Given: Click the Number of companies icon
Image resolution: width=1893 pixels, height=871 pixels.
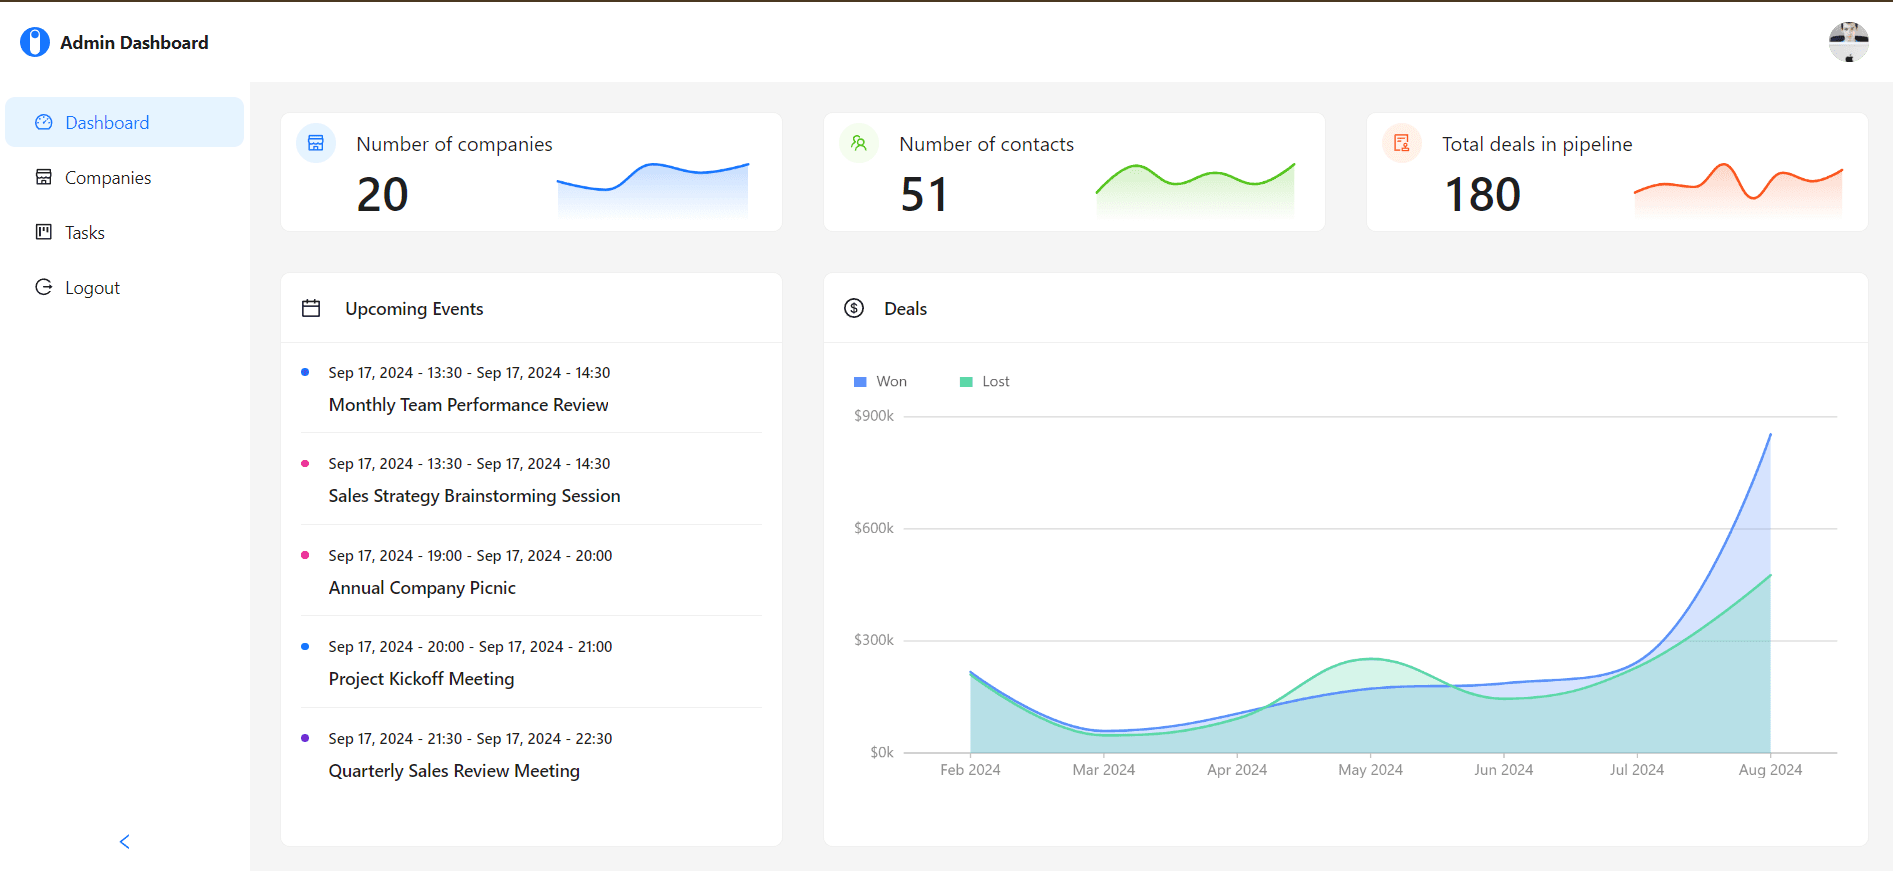Looking at the screenshot, I should pos(316,143).
